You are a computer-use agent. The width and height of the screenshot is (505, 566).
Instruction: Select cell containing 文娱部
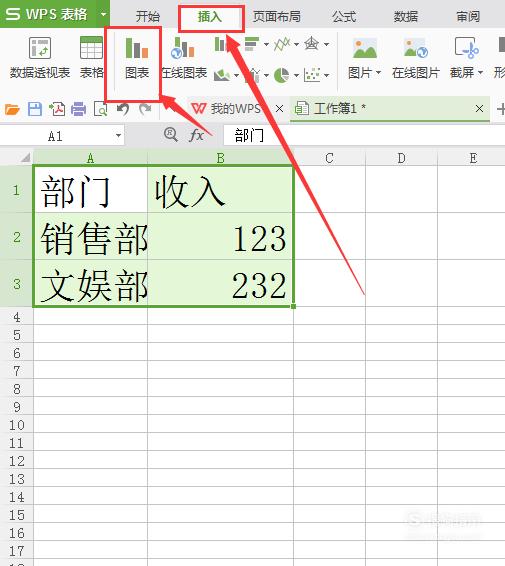90,283
